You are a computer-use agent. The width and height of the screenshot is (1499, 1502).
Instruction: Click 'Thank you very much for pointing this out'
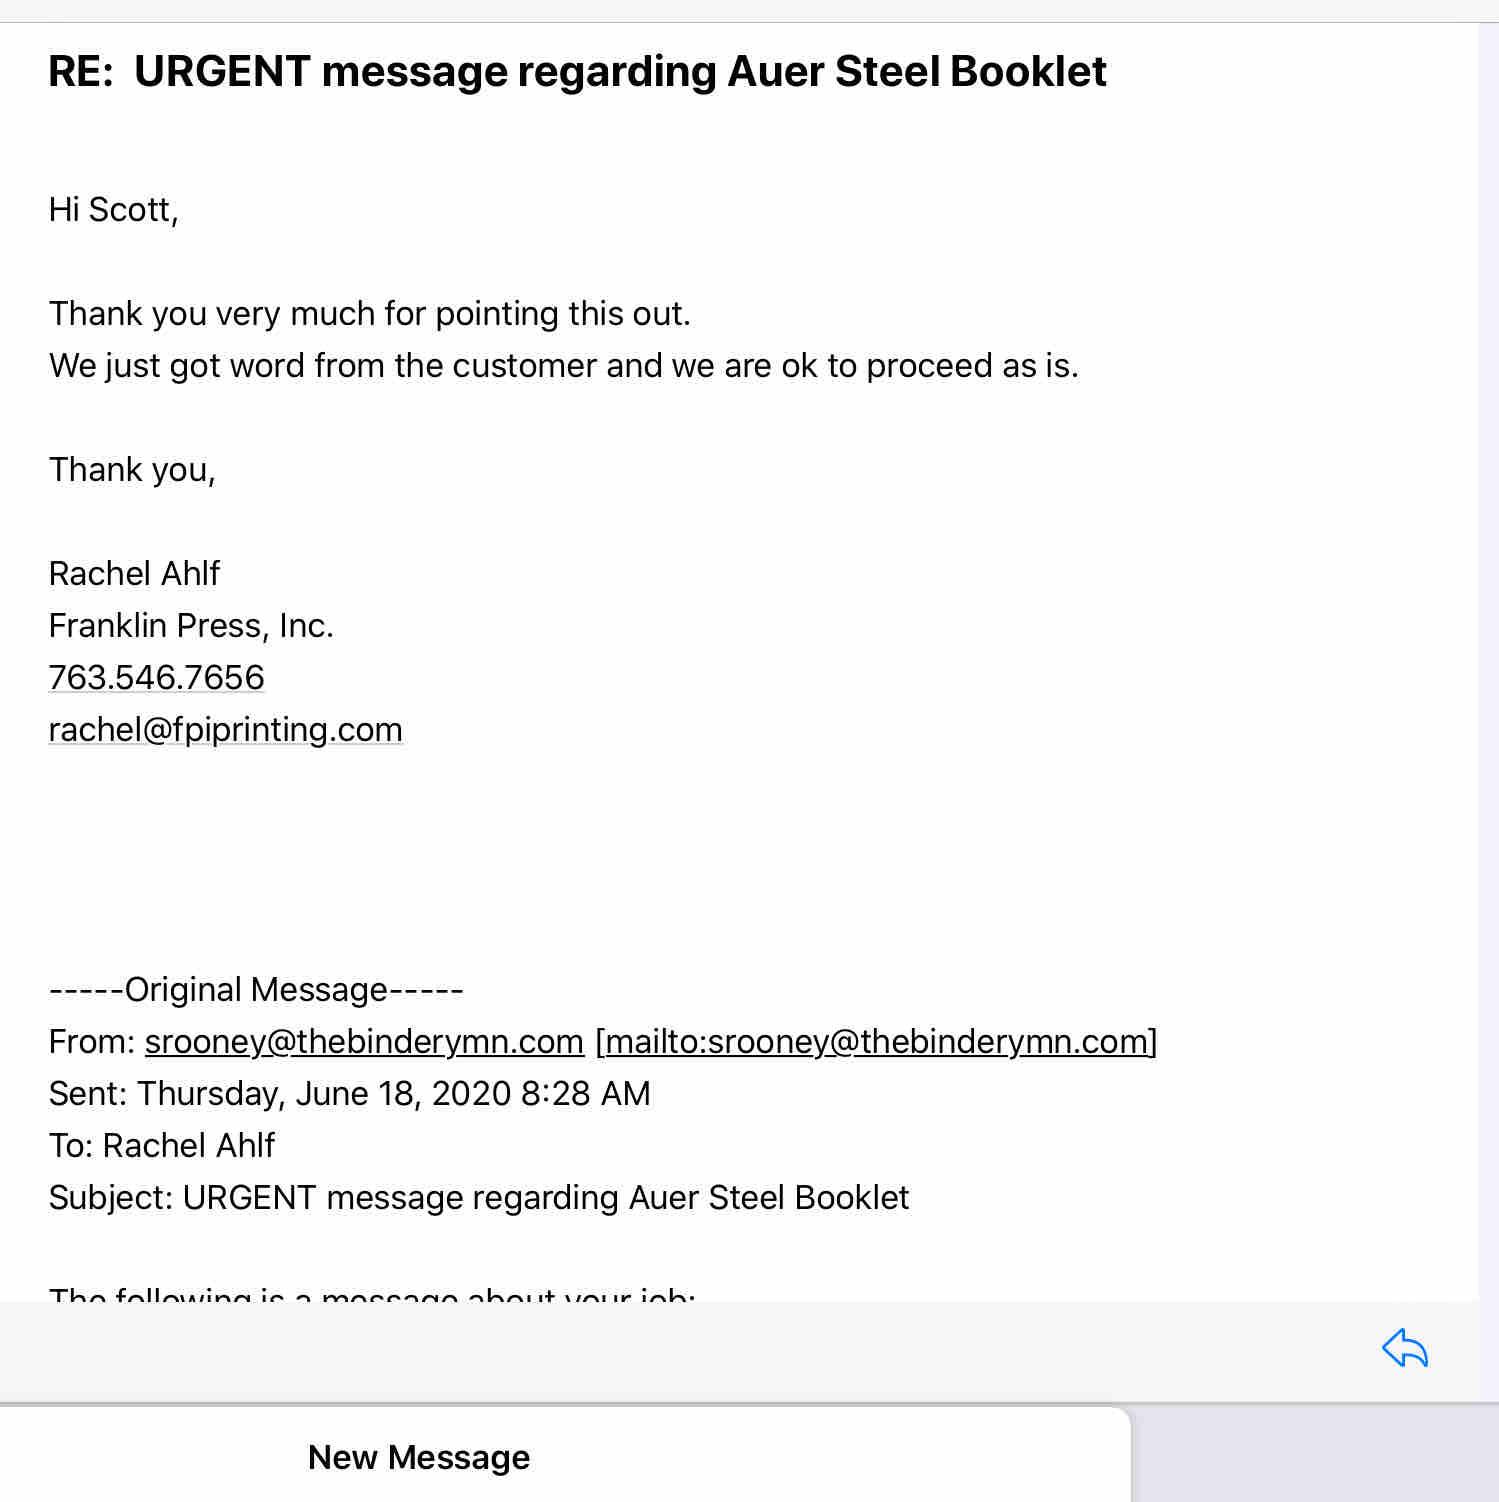(x=369, y=314)
